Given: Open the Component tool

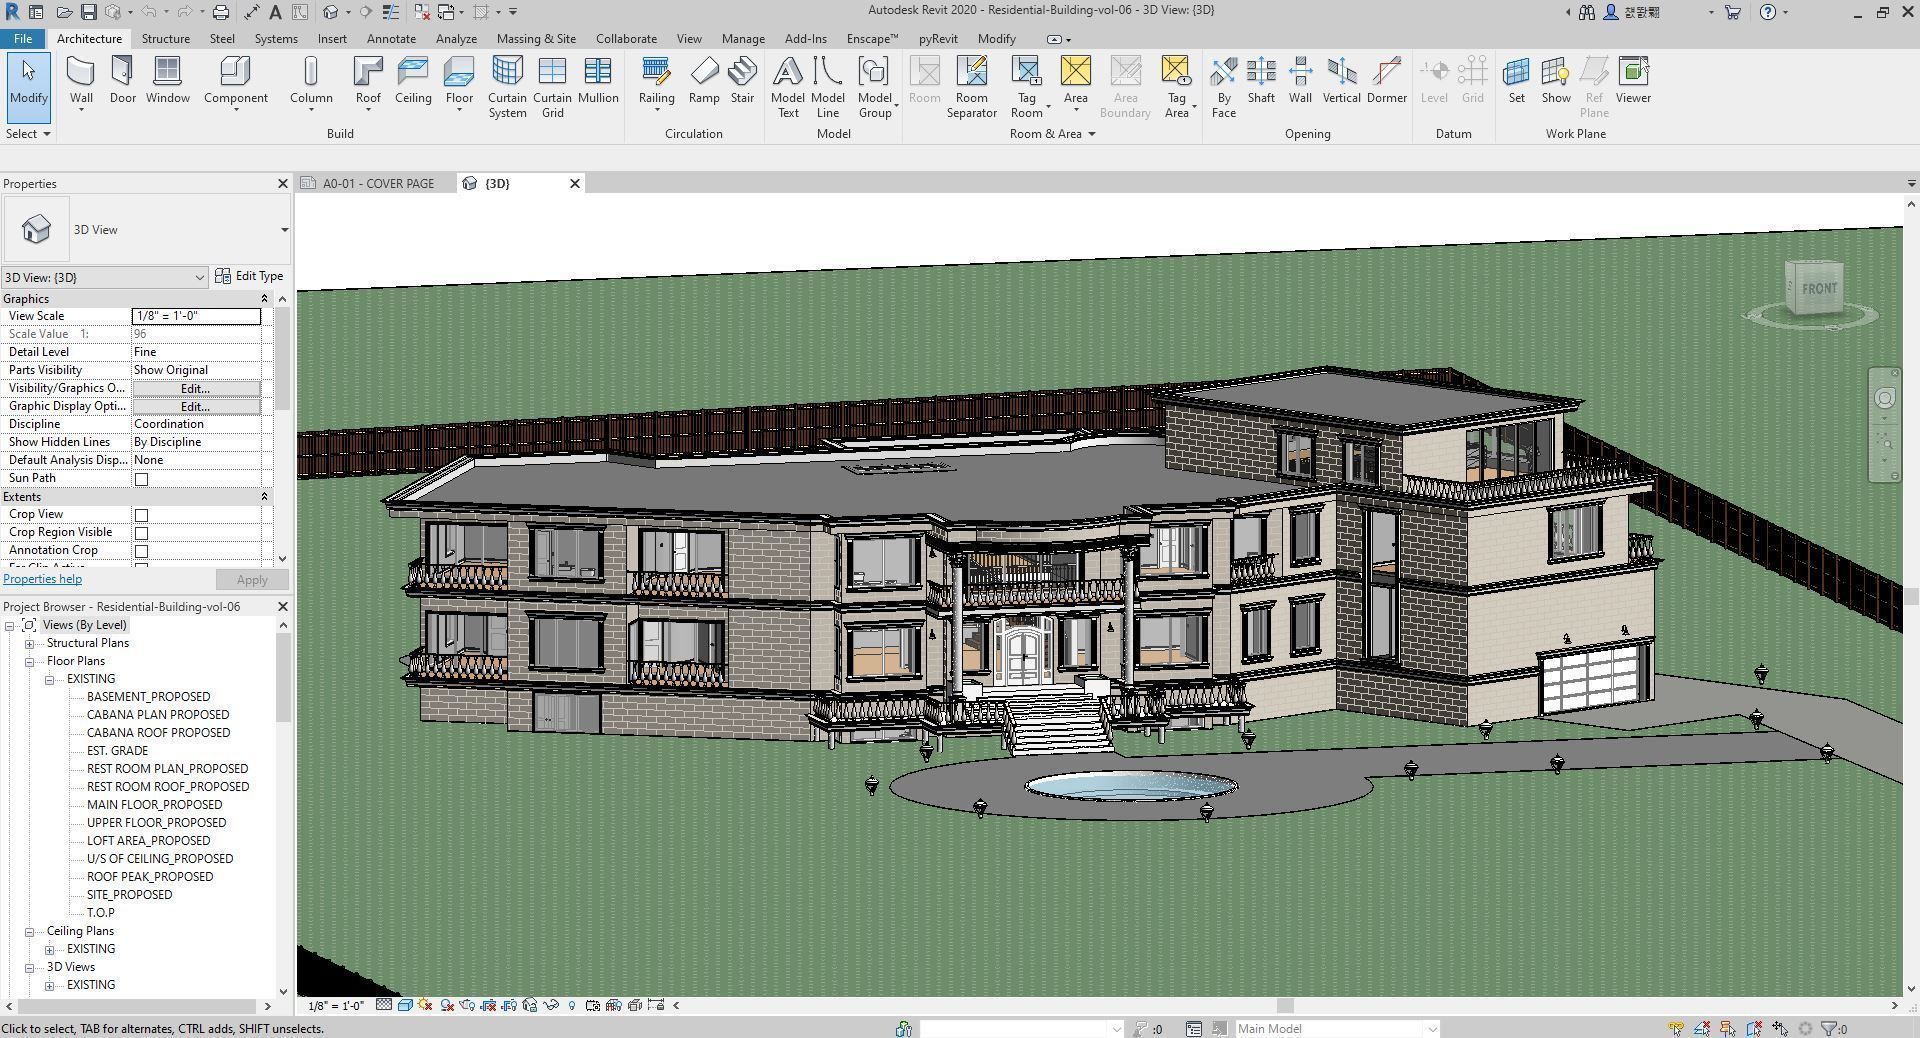Looking at the screenshot, I should tap(235, 80).
